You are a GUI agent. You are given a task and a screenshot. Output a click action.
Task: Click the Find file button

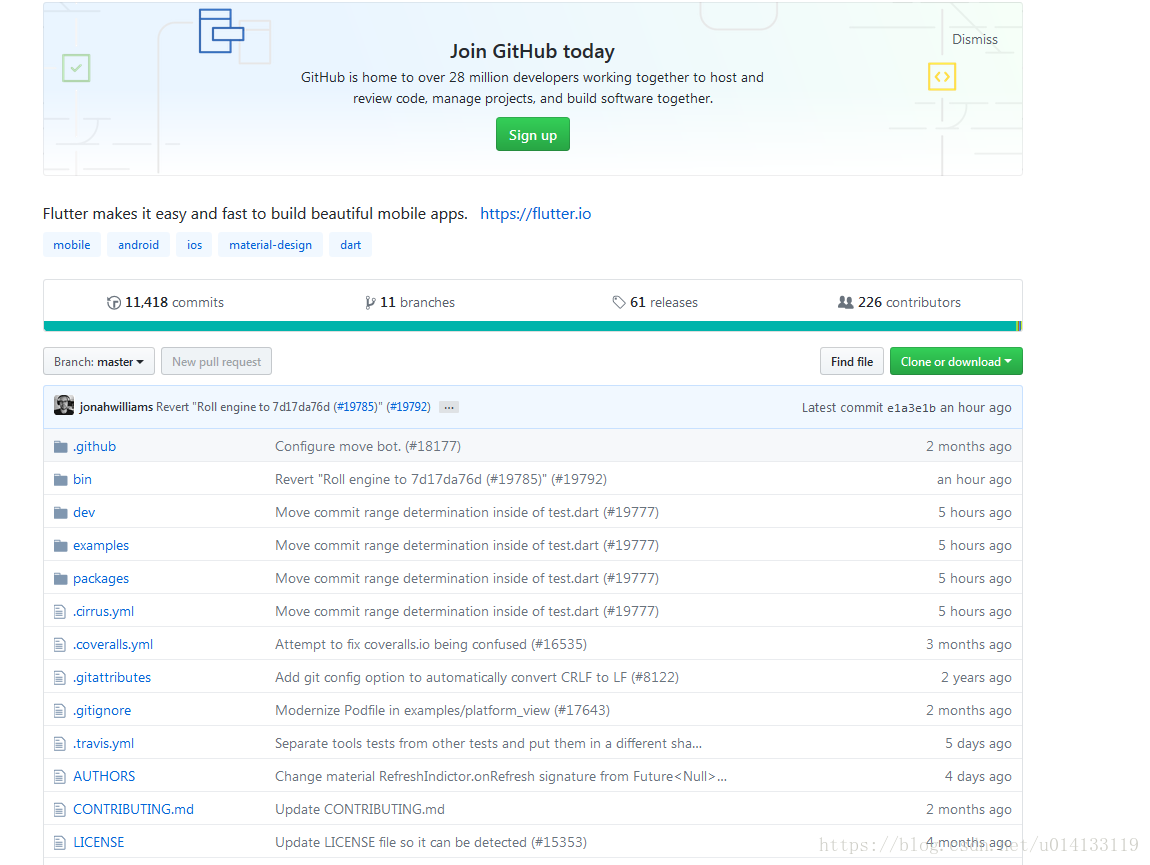851,362
